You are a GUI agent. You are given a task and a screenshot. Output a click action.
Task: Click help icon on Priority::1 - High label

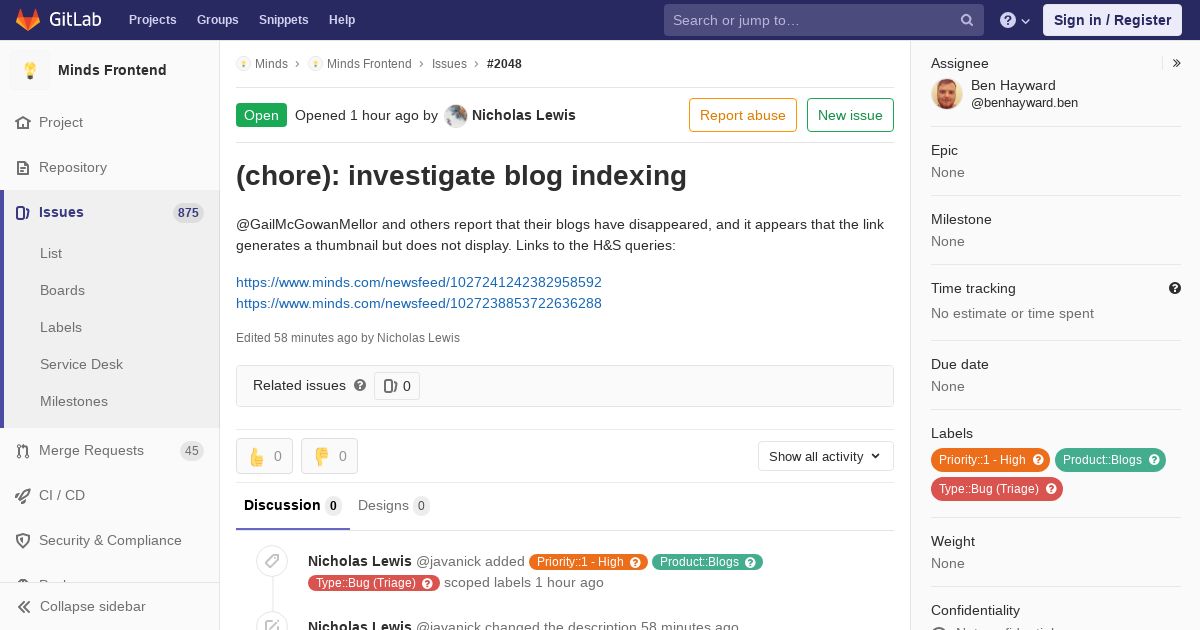(x=1038, y=460)
